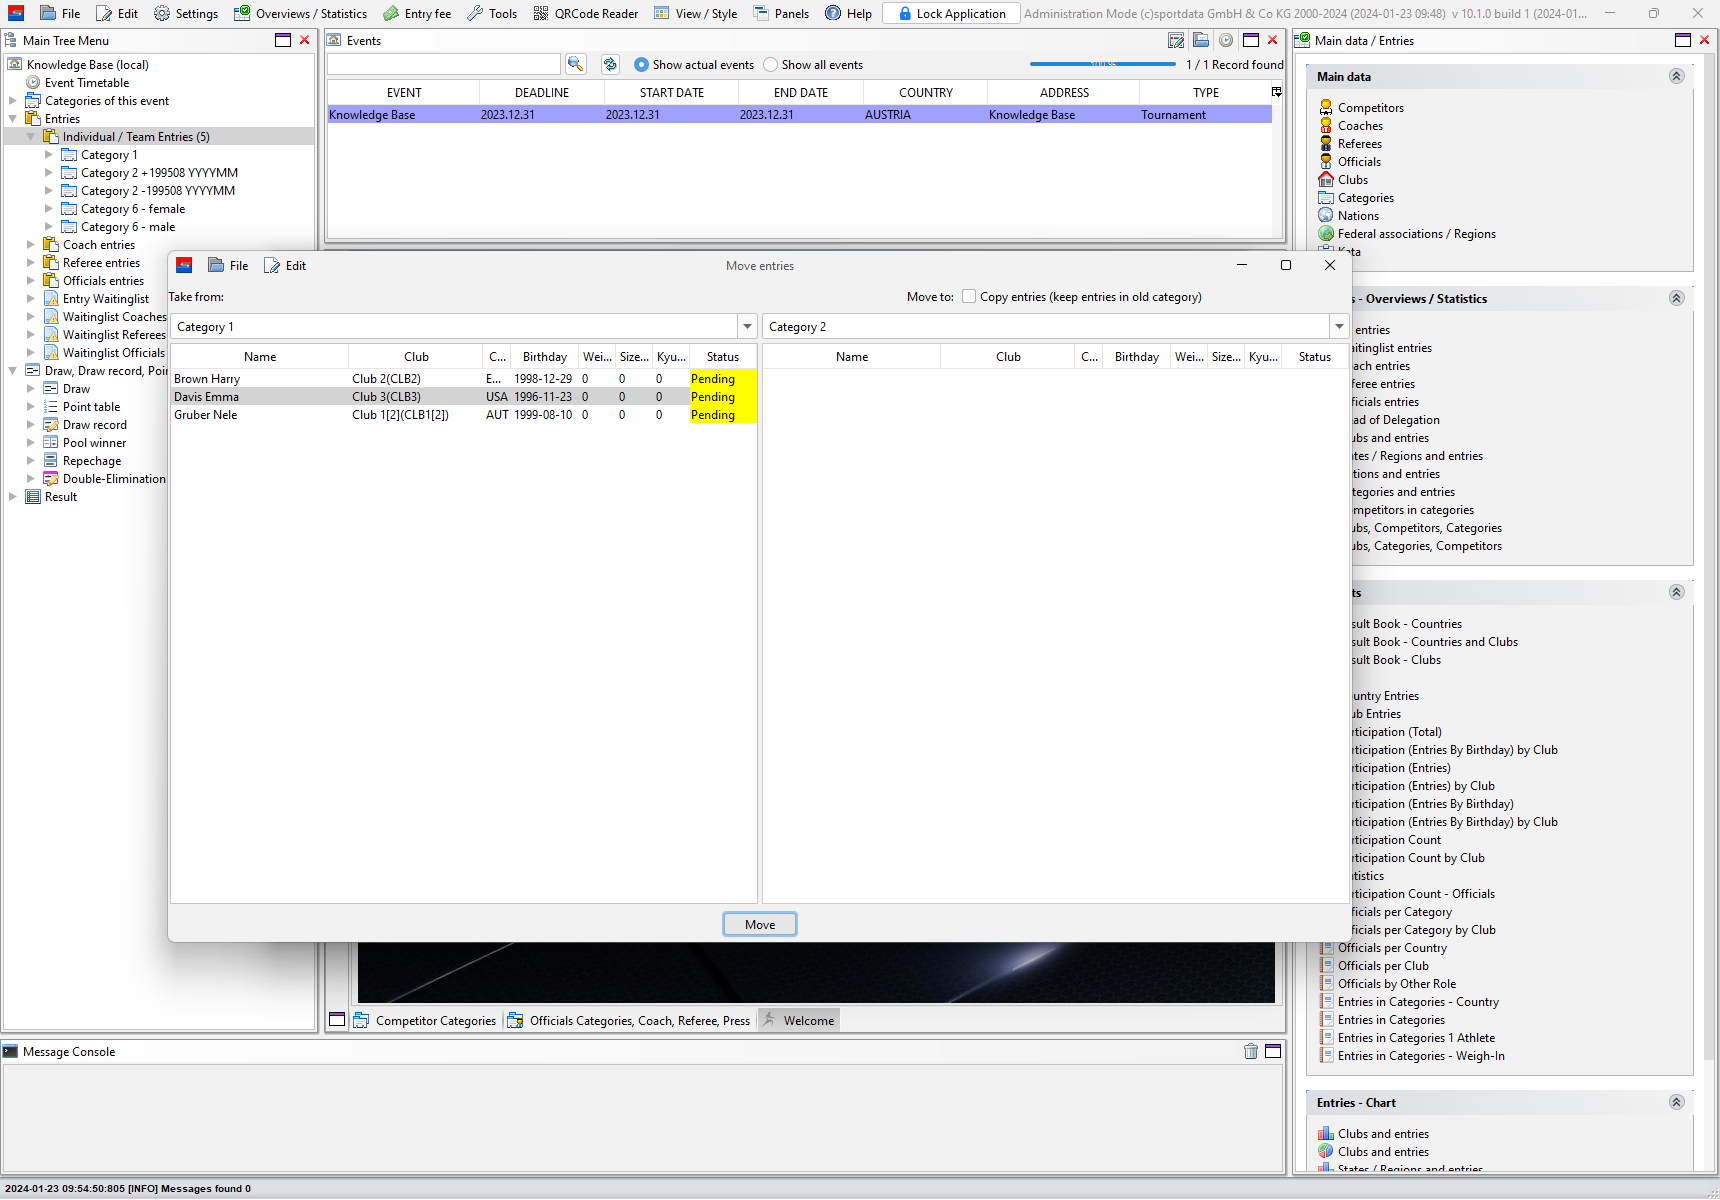1720x1200 pixels.
Task: Click the QRCode Reader toolbar icon
Action: 541,13
